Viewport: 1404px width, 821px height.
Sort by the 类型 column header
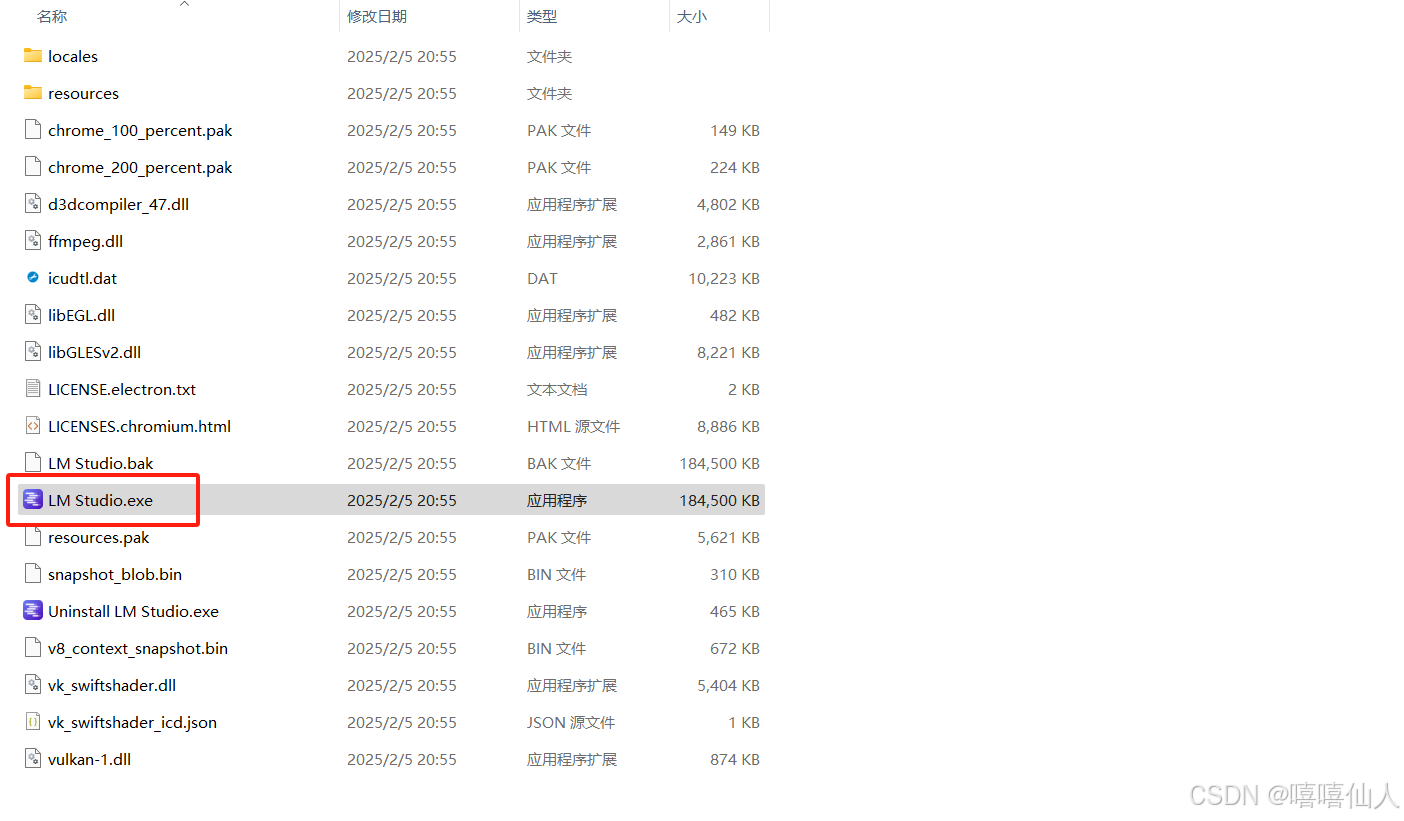pos(542,16)
